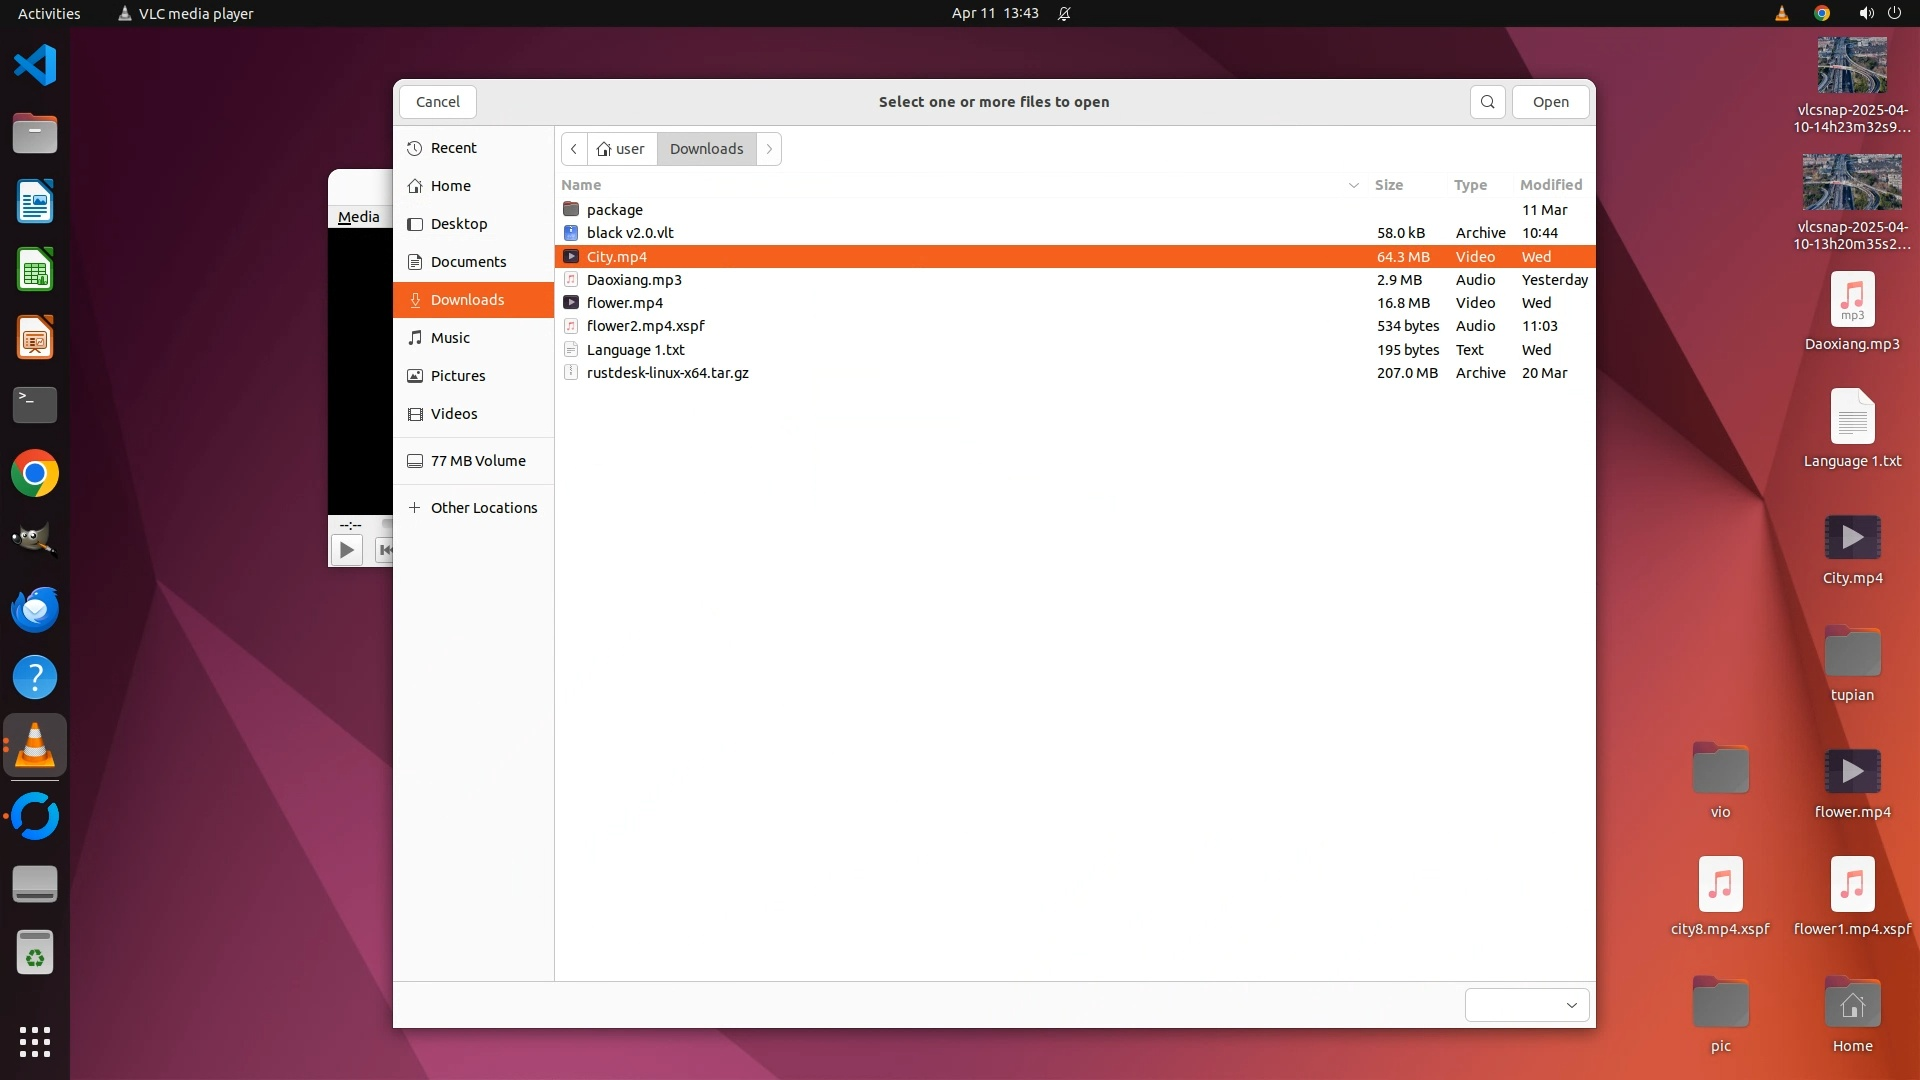
Task: Go back with path bar left chevron
Action: click(x=574, y=149)
